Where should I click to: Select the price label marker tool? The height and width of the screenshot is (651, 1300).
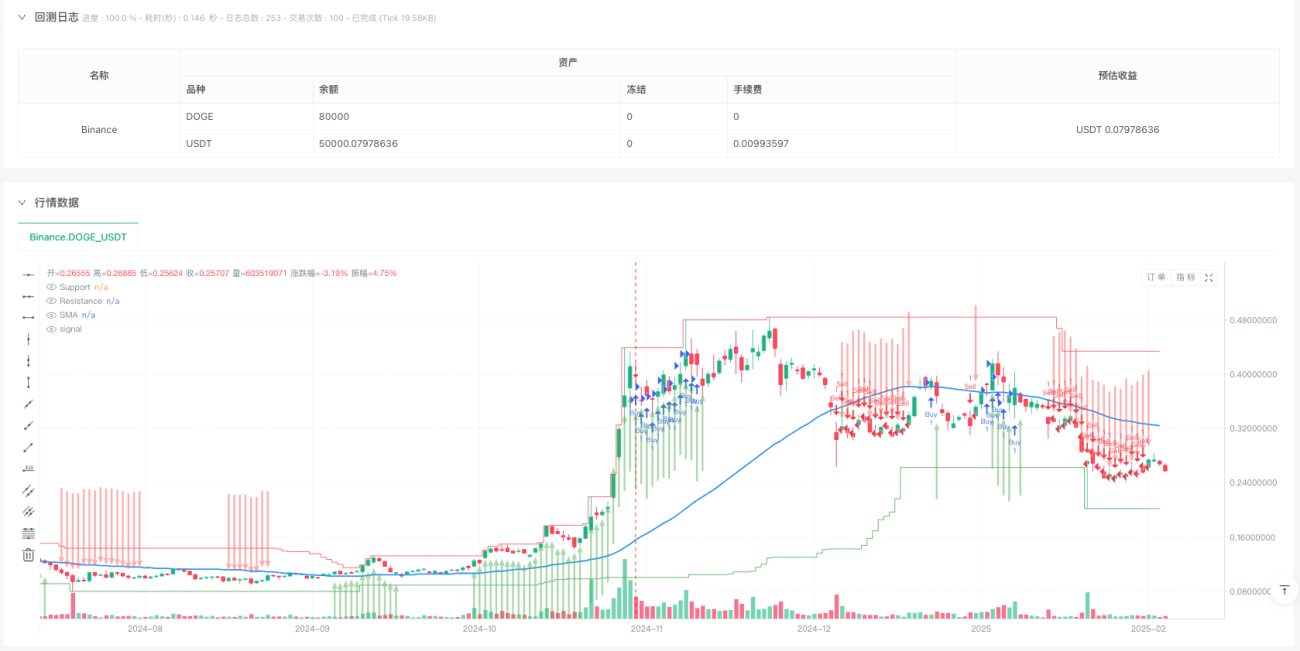[28, 469]
